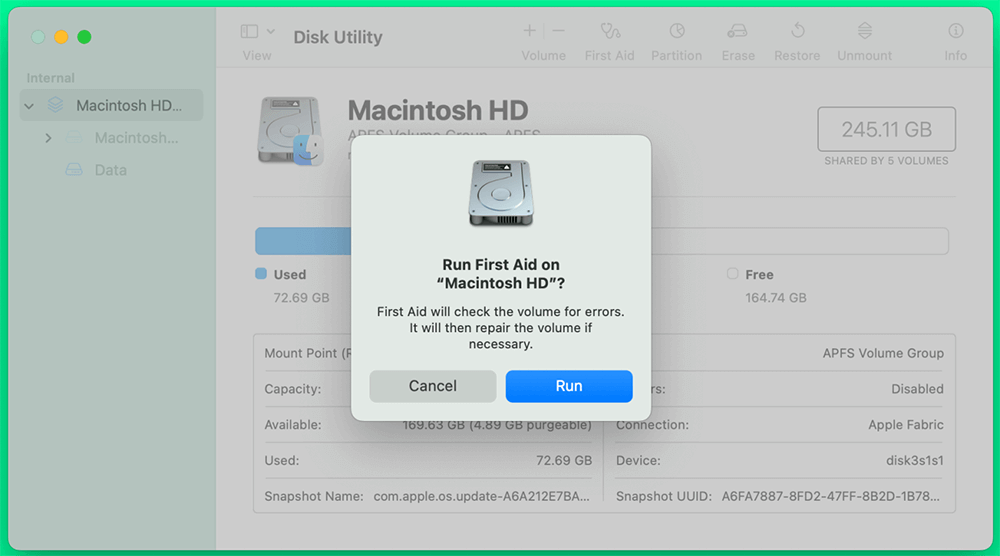The height and width of the screenshot is (556, 1000).
Task: Click the 164.74 GB free value
Action: [776, 298]
